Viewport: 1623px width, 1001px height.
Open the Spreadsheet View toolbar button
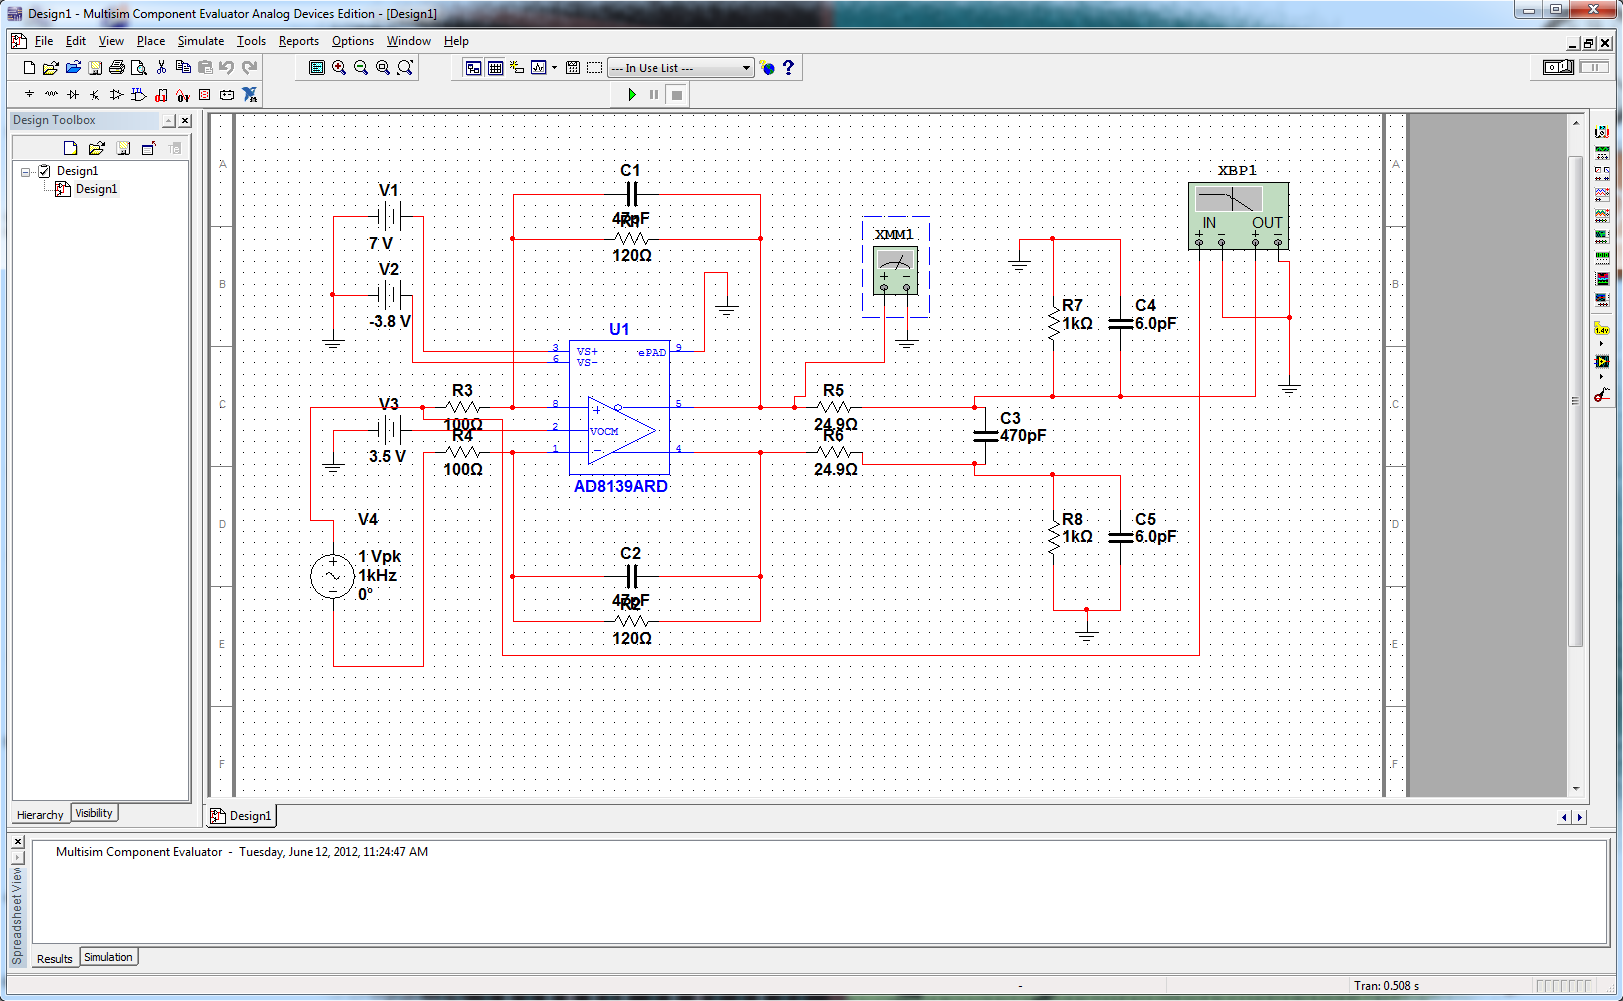495,68
